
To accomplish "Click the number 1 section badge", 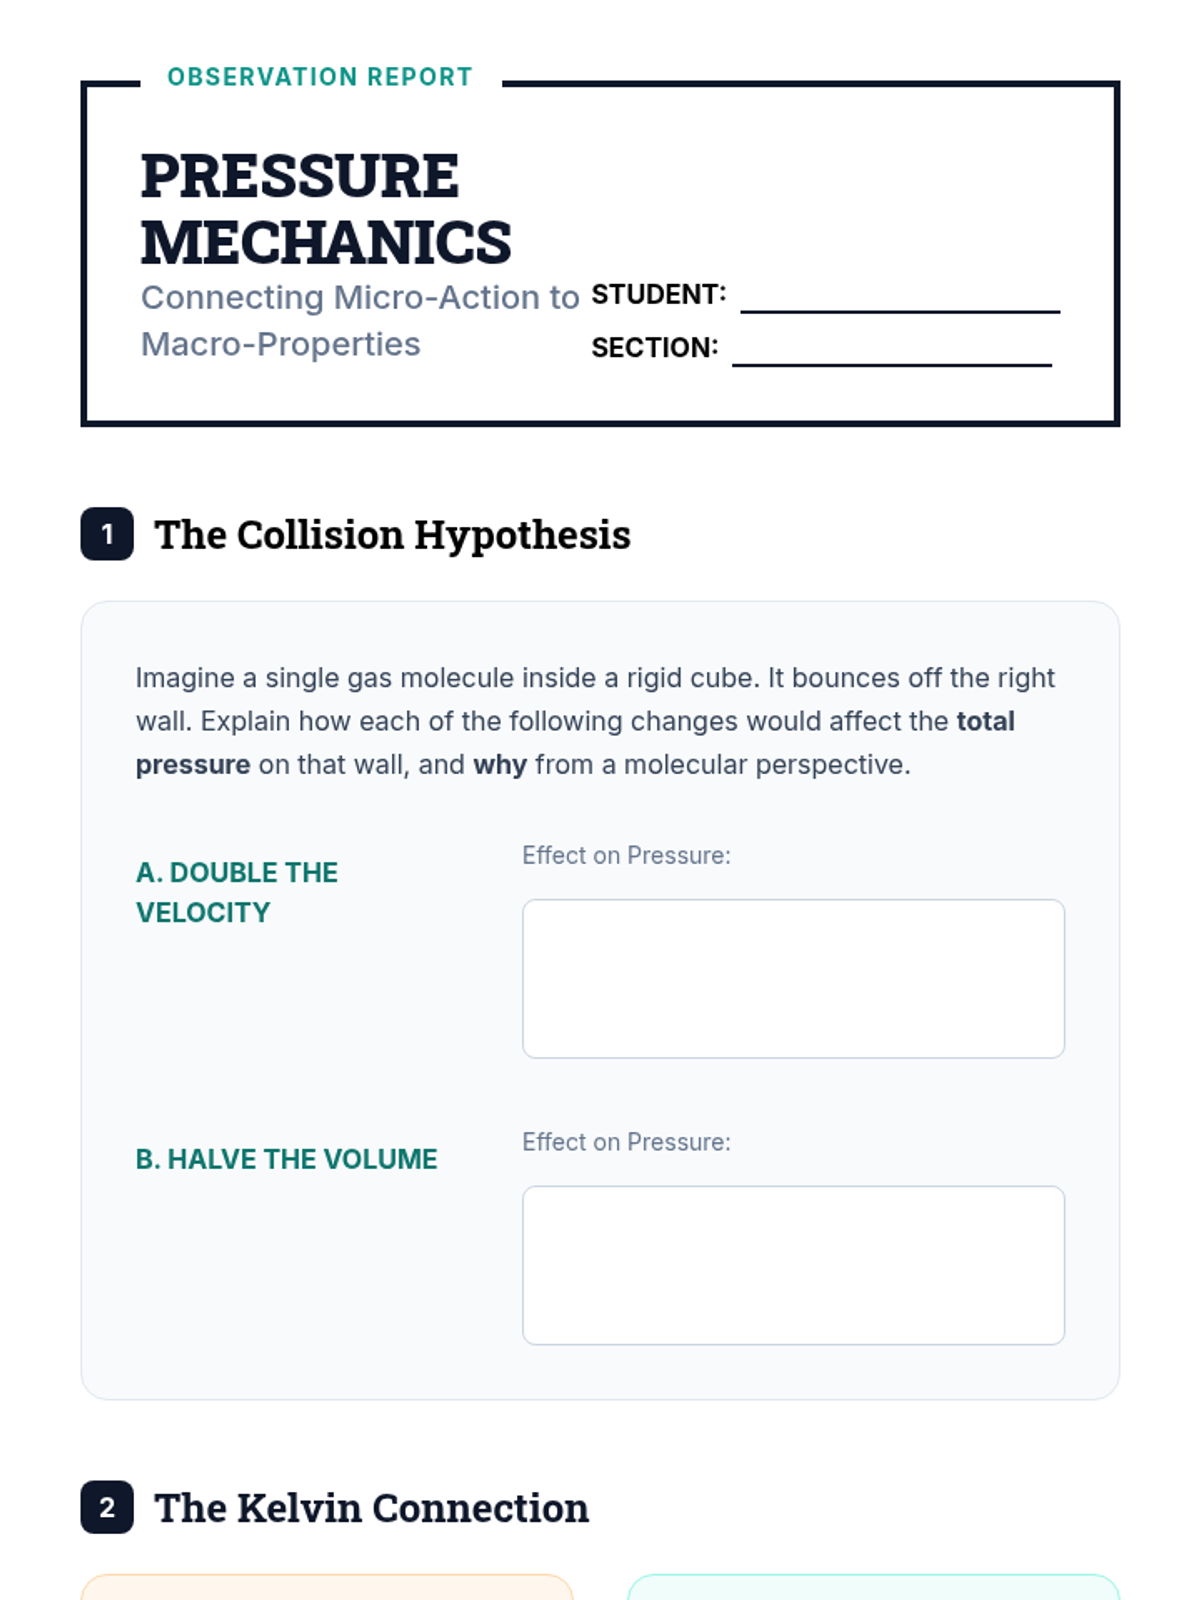I will pyautogui.click(x=107, y=534).
